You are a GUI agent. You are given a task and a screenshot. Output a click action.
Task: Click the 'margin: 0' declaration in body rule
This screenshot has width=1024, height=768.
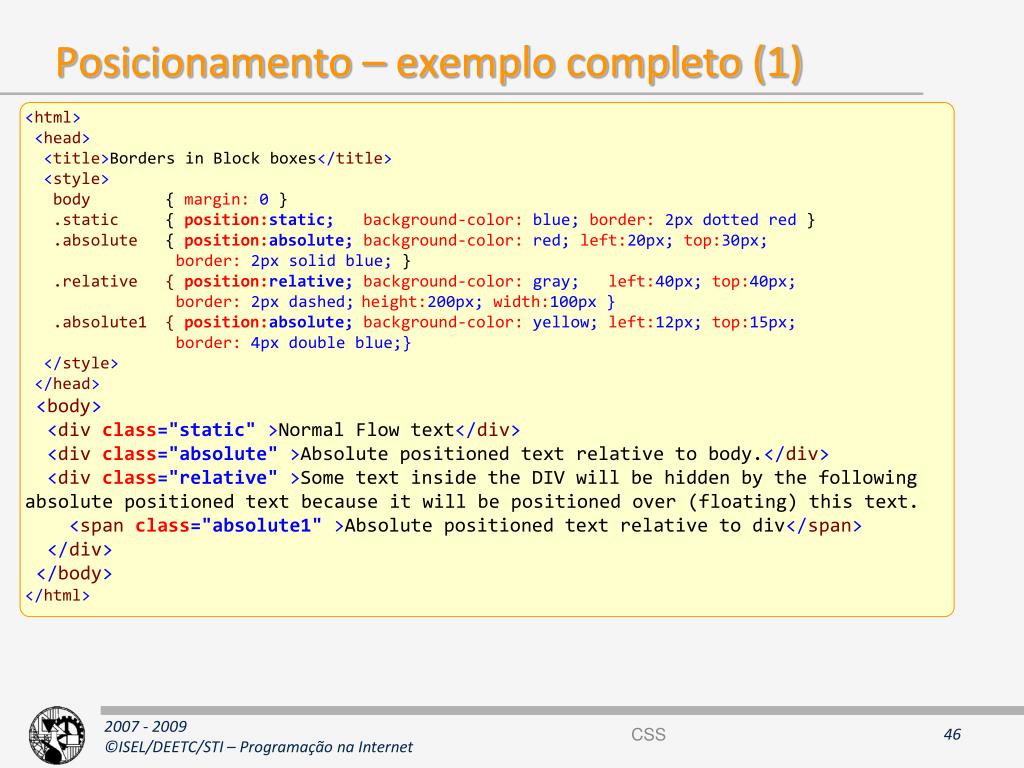click(x=226, y=199)
